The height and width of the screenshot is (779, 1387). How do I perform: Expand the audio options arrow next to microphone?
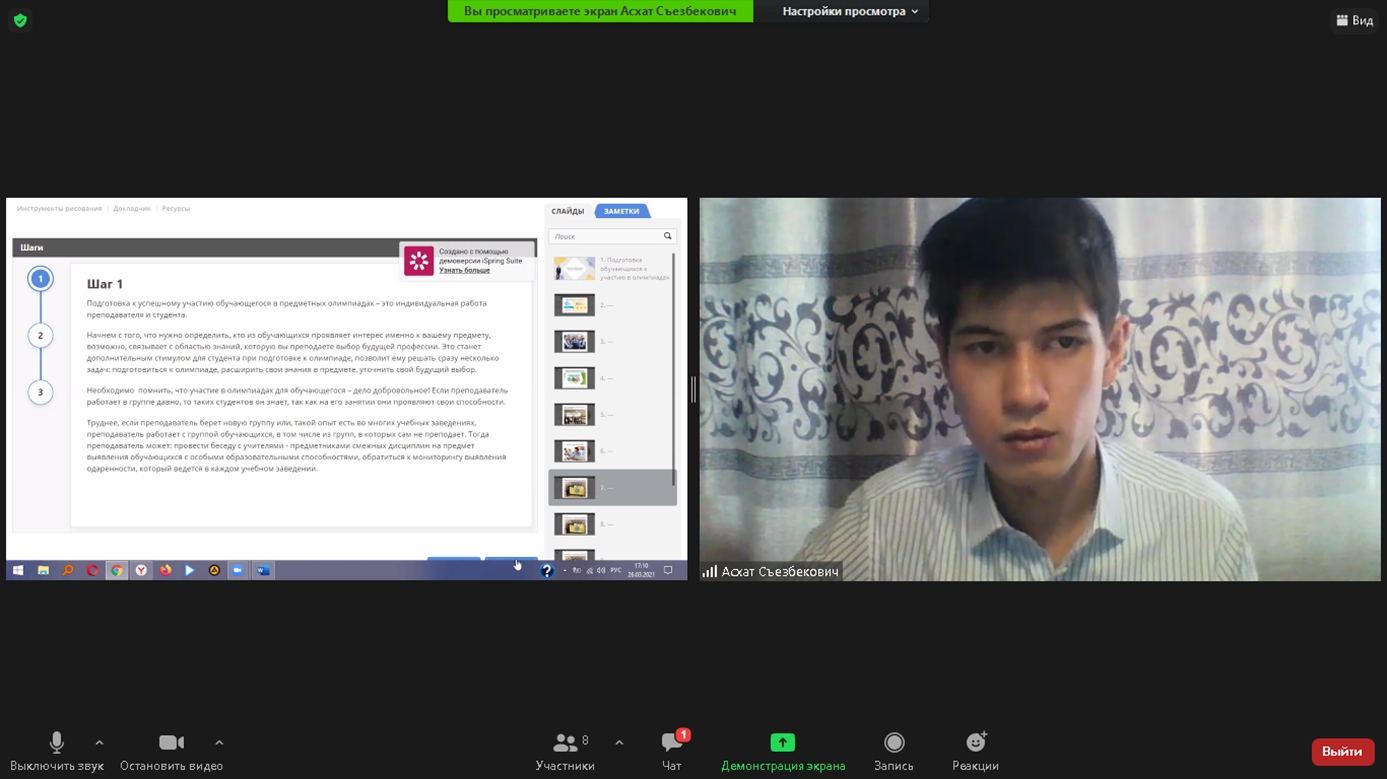99,743
